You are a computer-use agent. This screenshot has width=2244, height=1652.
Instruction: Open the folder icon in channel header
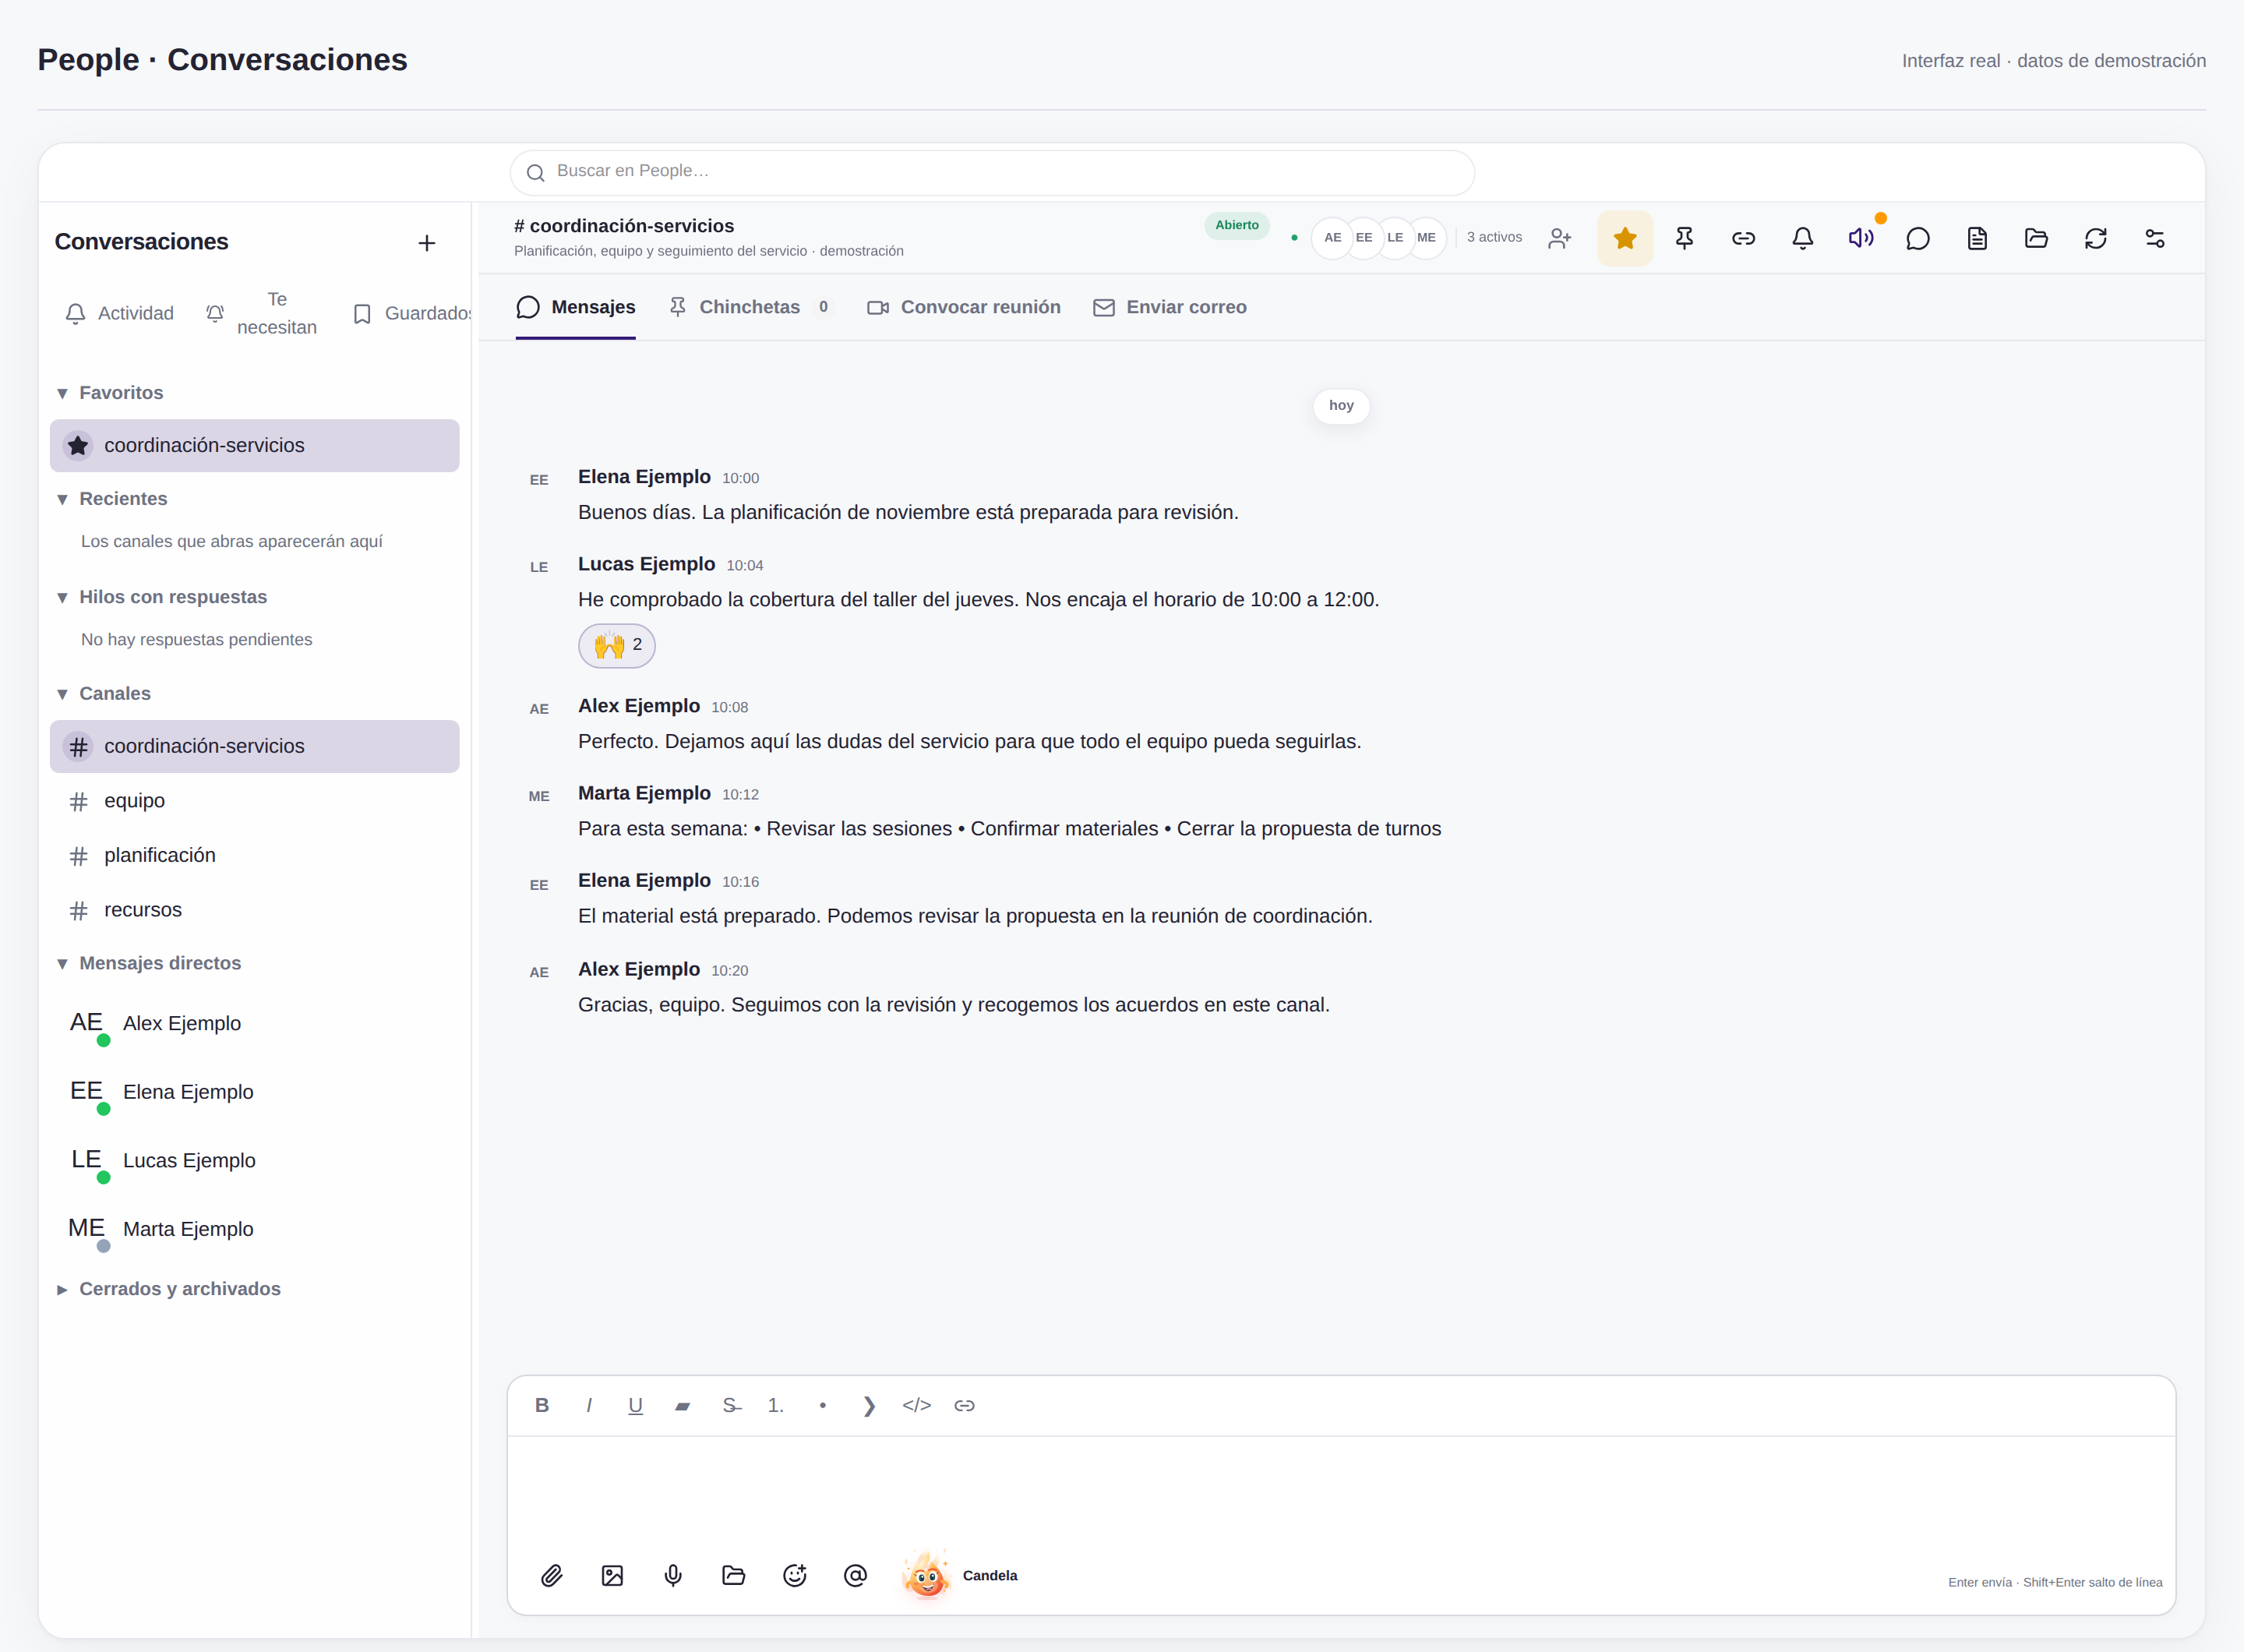[x=2036, y=238]
